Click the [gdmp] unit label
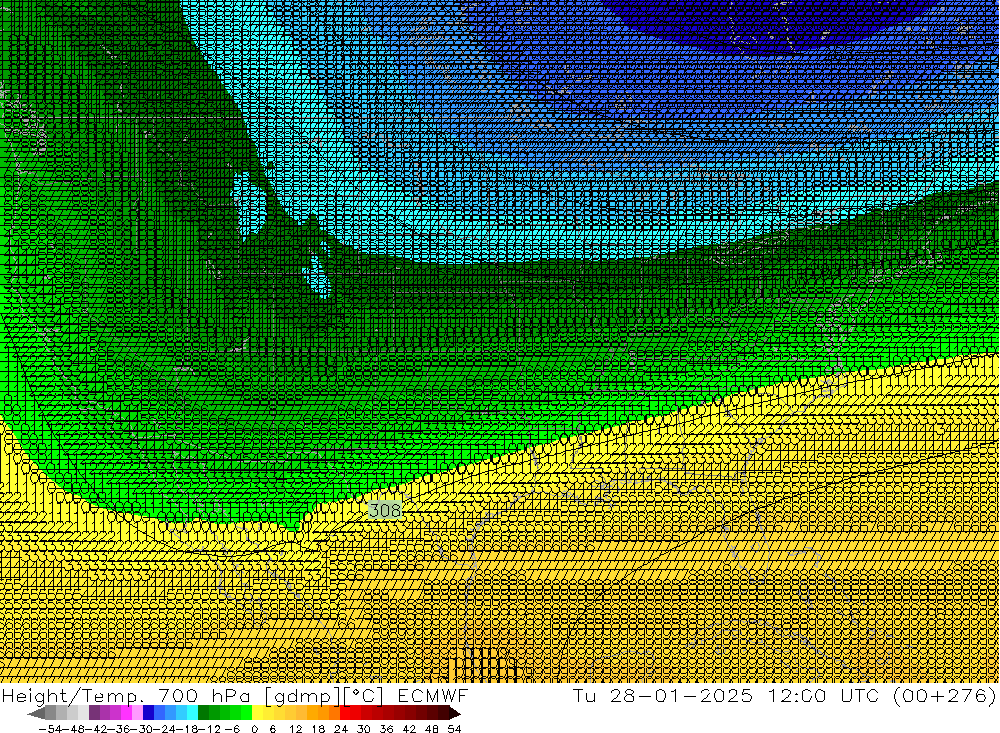1000x733 pixels. point(302,695)
